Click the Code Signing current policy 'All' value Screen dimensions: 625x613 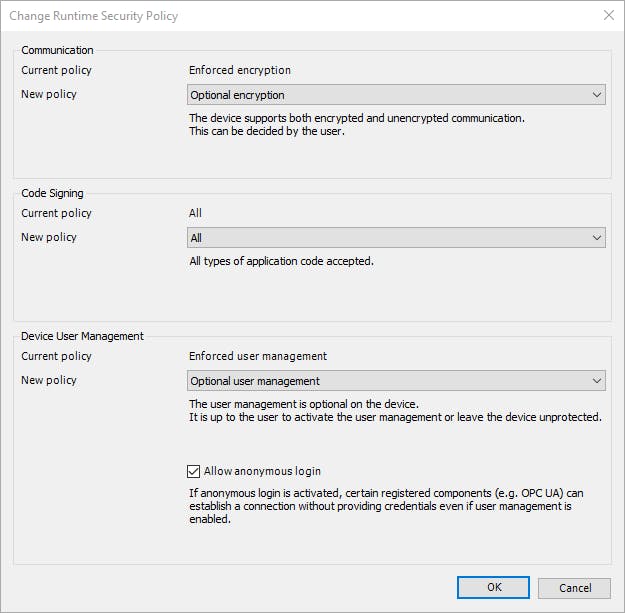(196, 213)
